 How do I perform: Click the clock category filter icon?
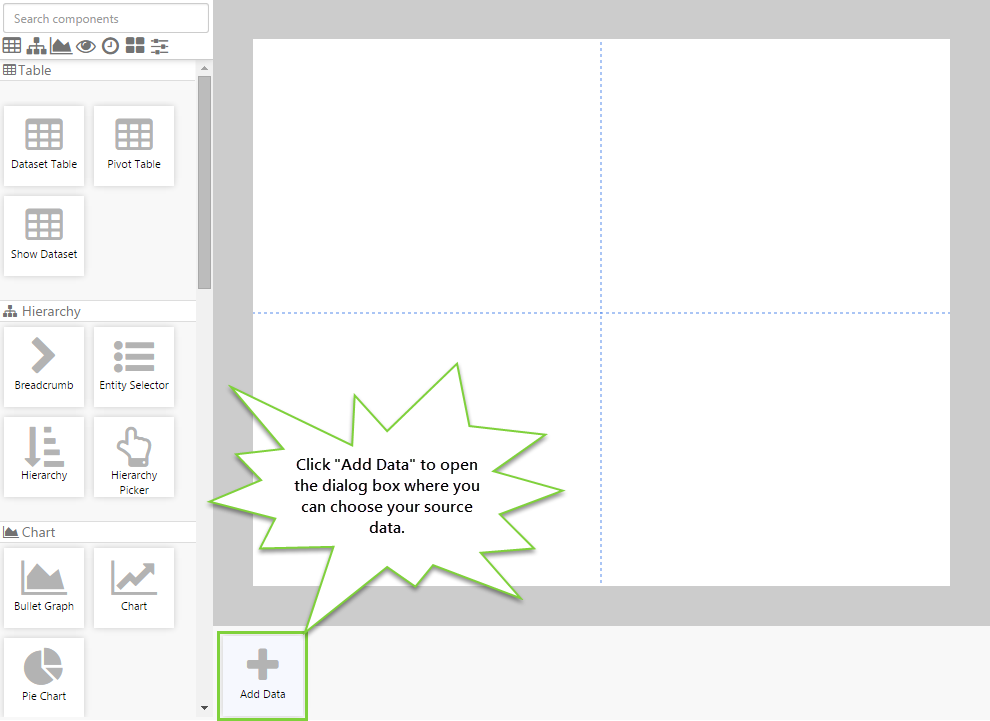click(x=110, y=46)
